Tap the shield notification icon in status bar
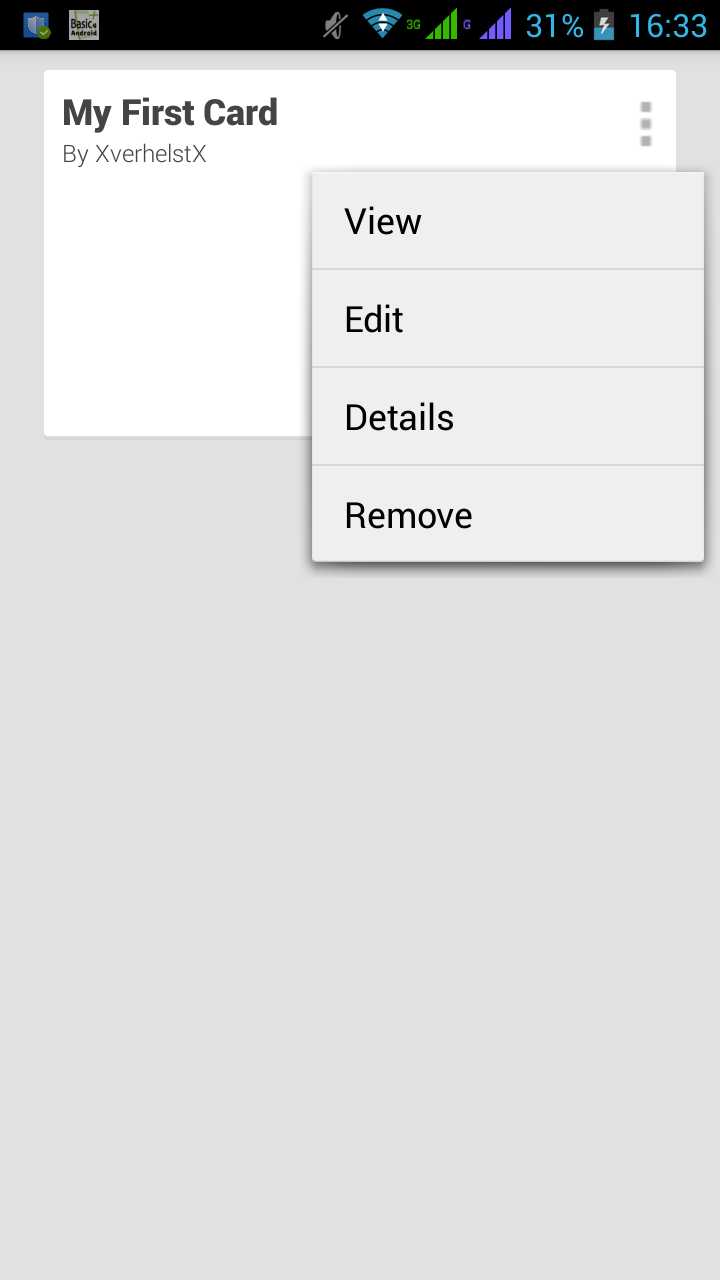The width and height of the screenshot is (720, 1280). tap(37, 25)
